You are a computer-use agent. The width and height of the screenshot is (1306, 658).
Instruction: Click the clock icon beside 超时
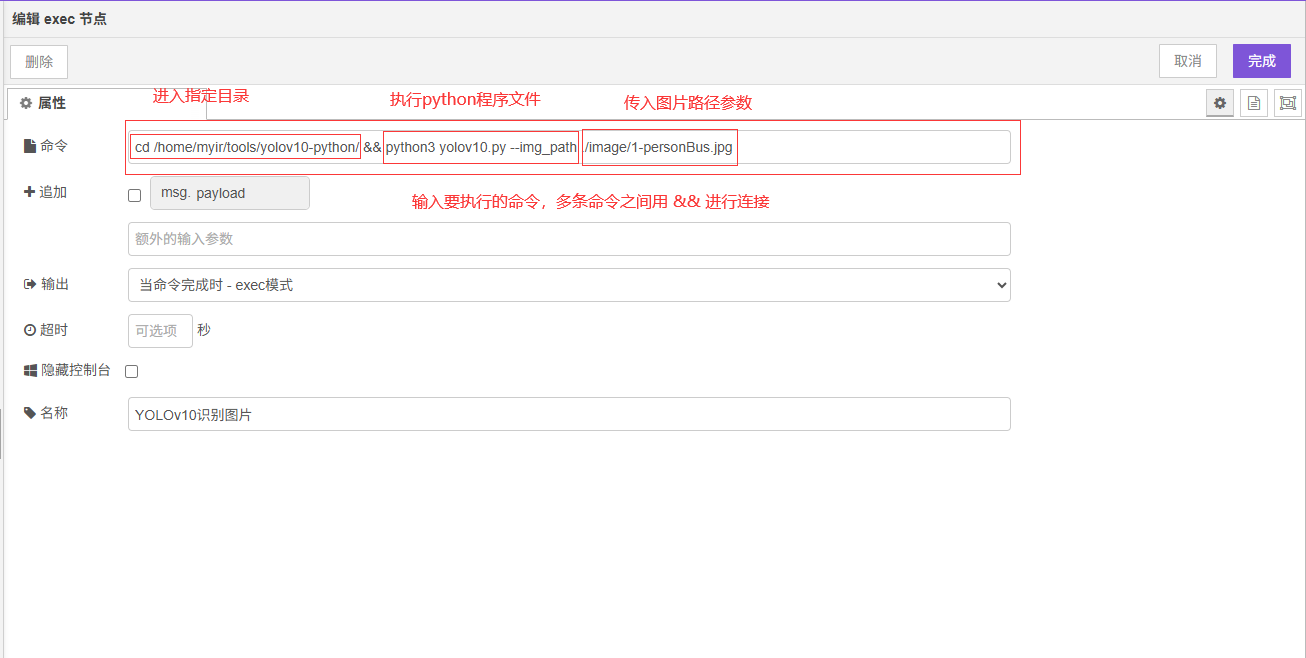click(30, 330)
